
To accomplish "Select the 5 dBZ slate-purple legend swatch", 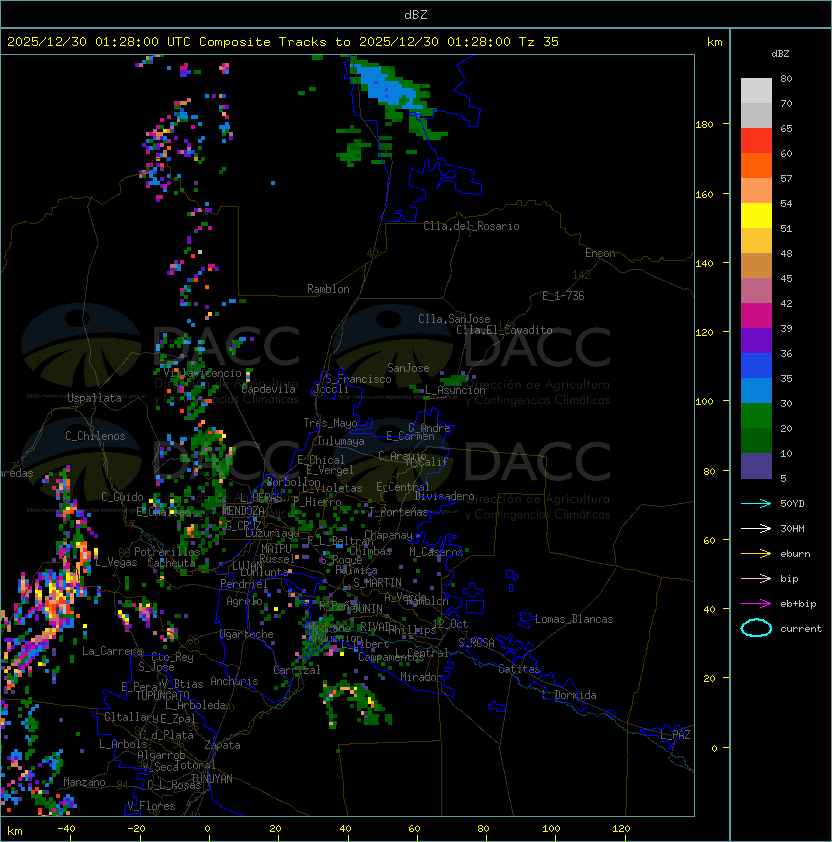I will (x=756, y=466).
